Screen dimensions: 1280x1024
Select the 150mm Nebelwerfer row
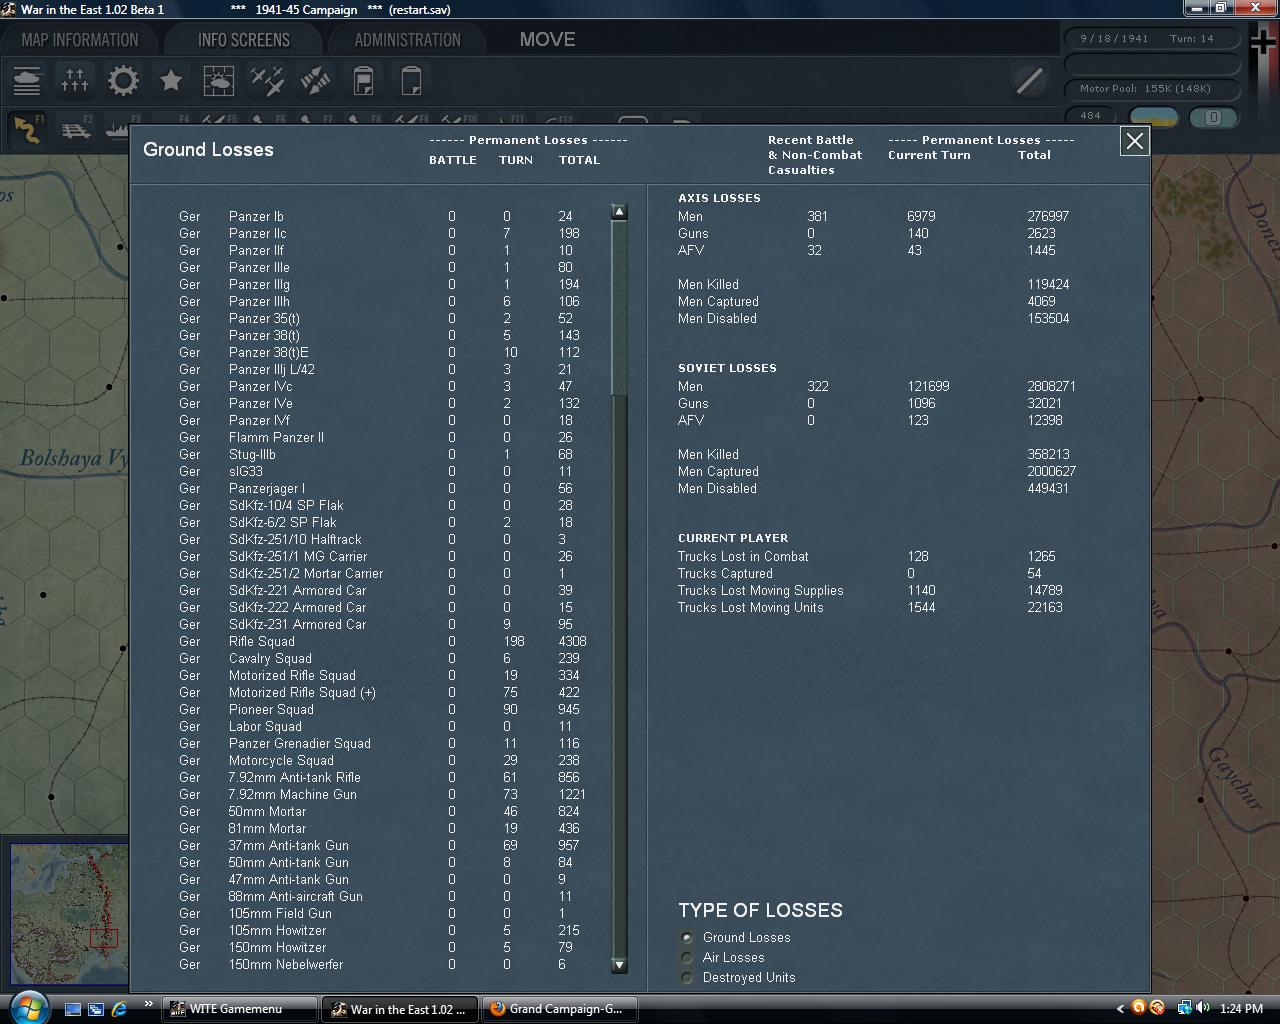(380, 964)
